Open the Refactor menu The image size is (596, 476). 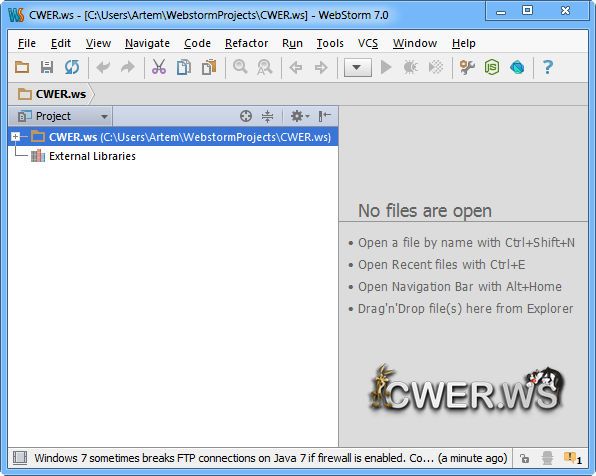pyautogui.click(x=246, y=43)
